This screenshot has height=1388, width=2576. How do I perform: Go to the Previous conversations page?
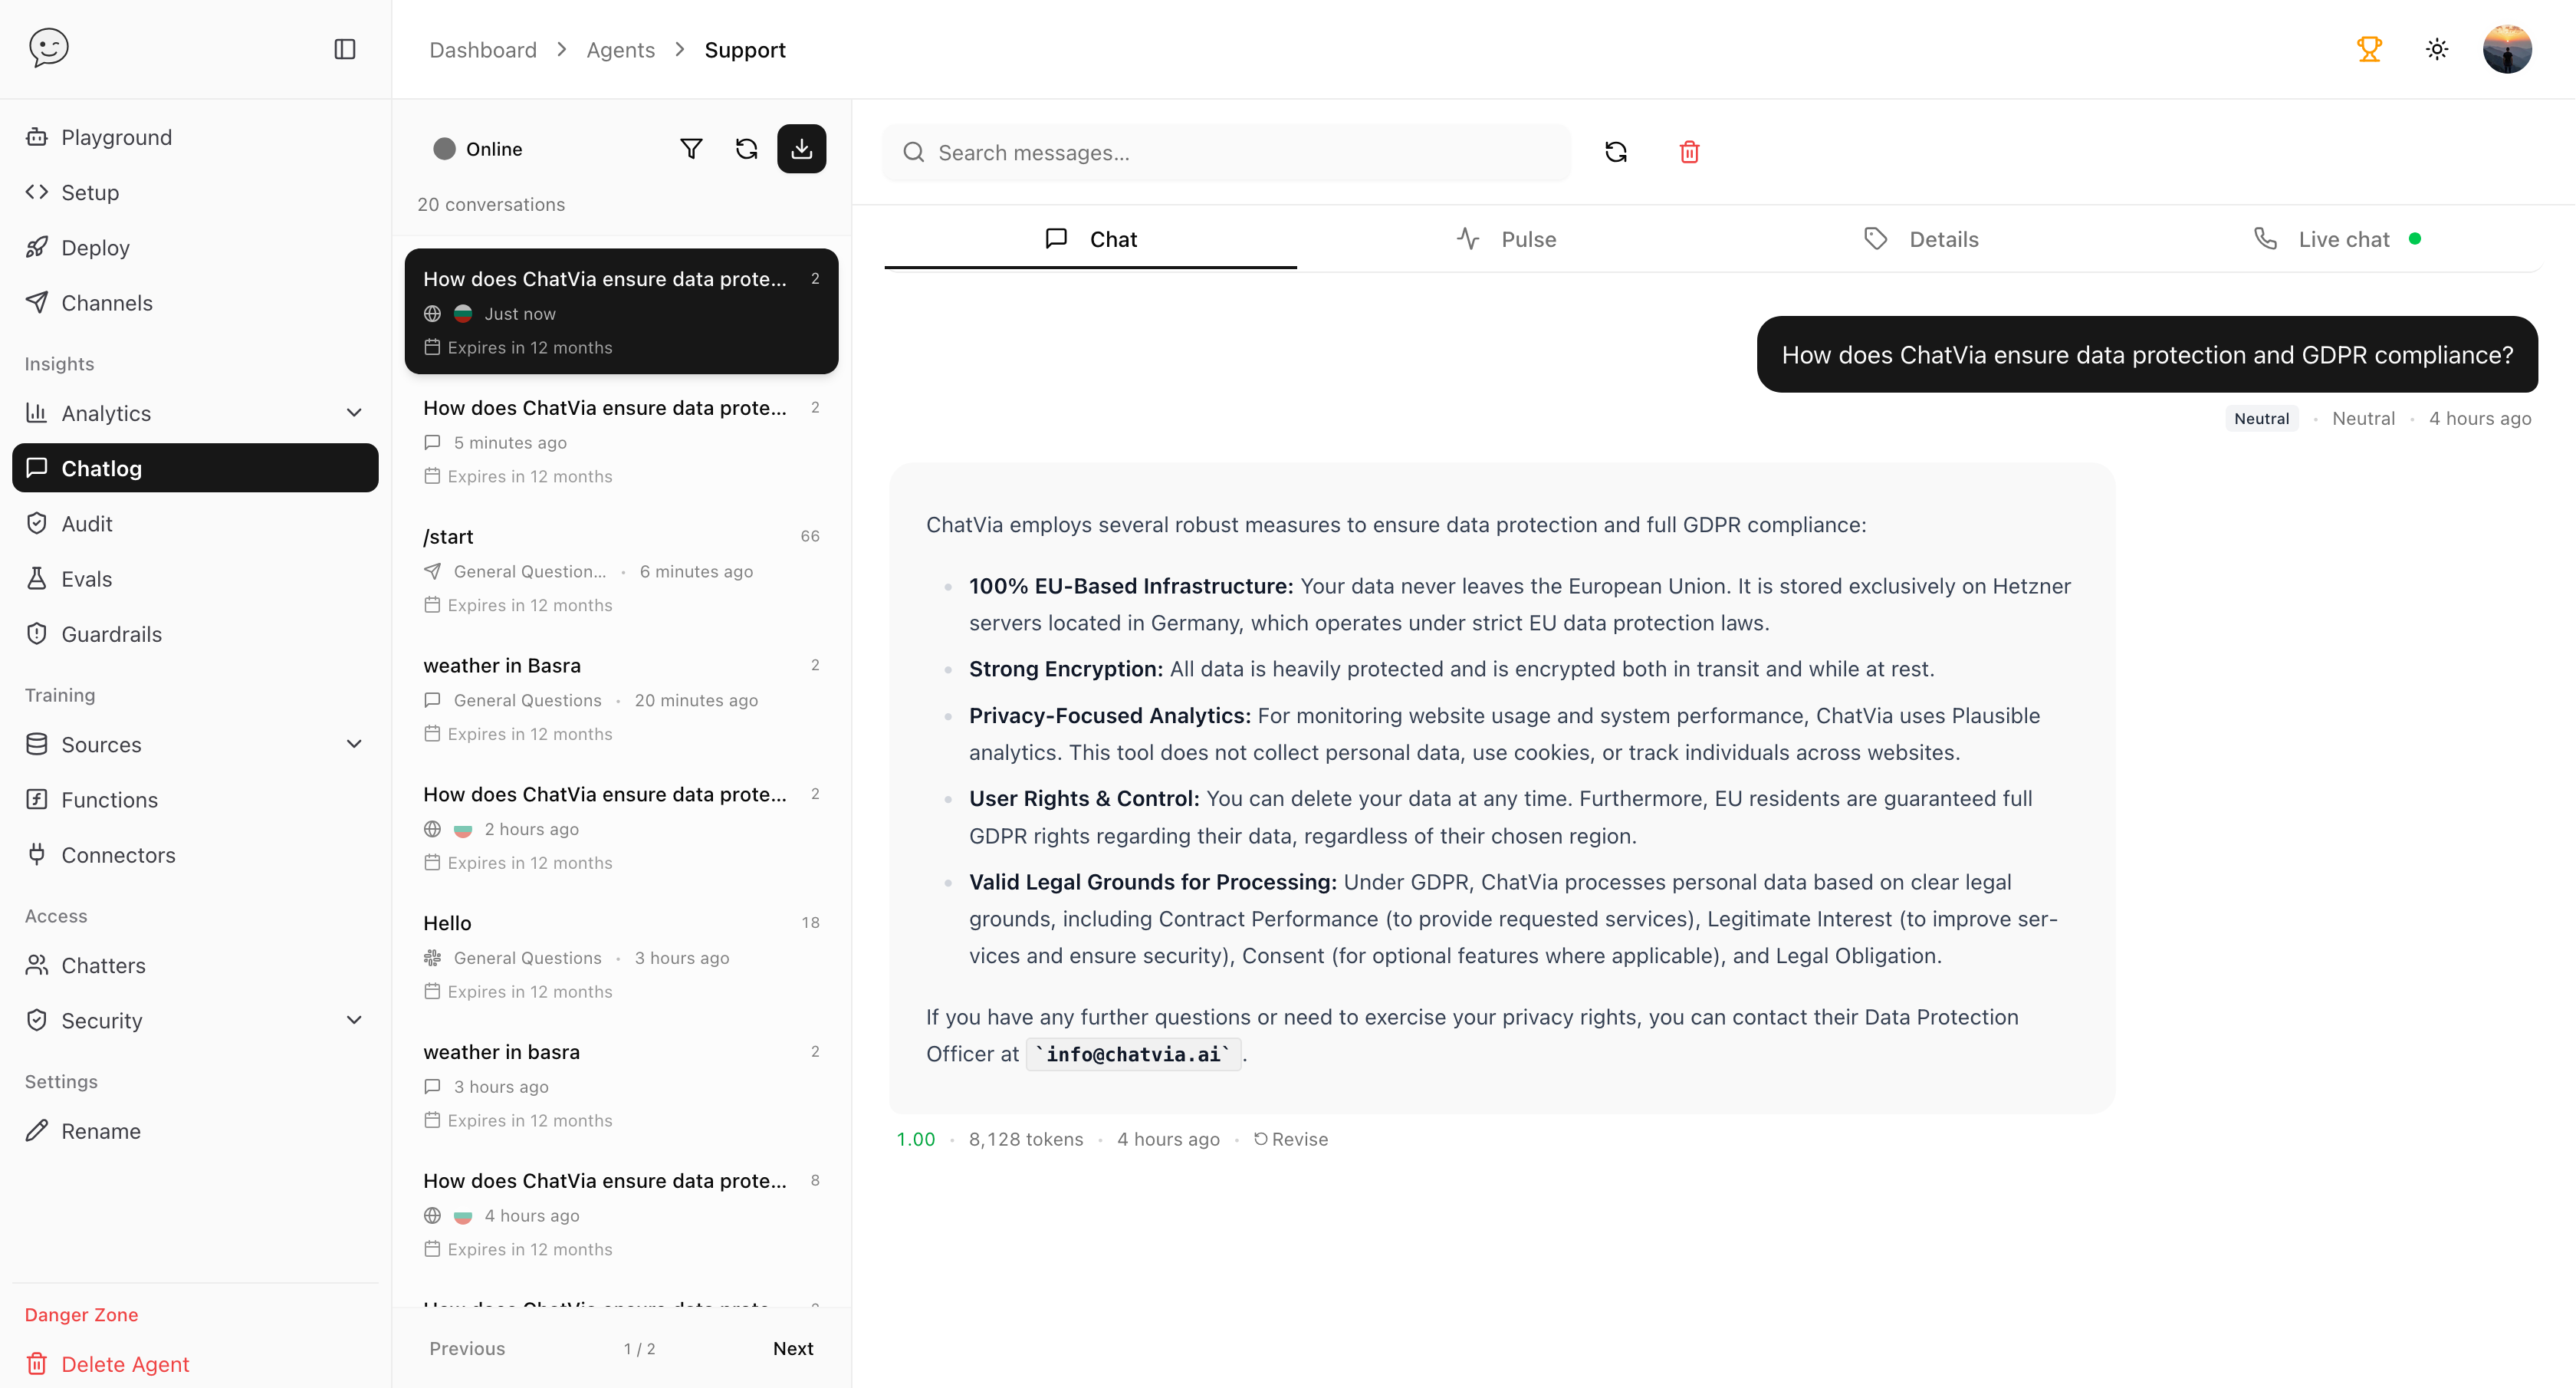467,1348
